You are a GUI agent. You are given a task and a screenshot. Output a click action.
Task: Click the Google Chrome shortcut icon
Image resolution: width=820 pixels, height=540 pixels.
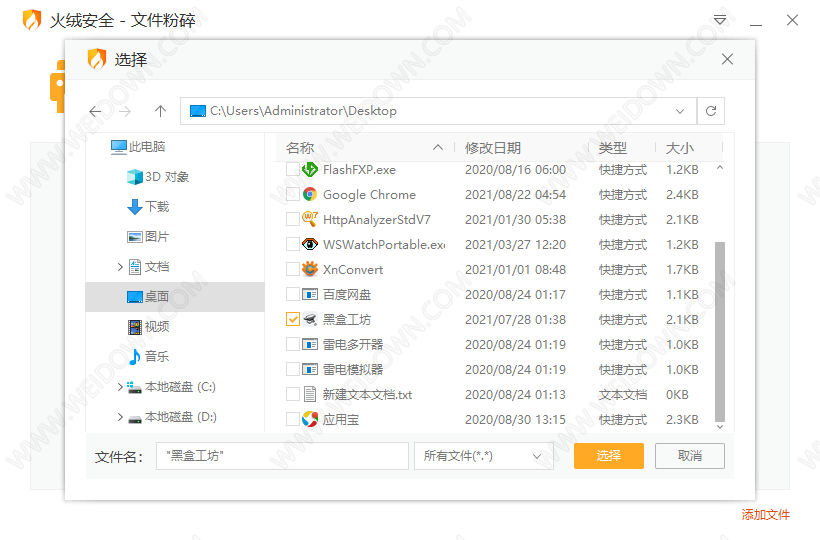pyautogui.click(x=310, y=195)
